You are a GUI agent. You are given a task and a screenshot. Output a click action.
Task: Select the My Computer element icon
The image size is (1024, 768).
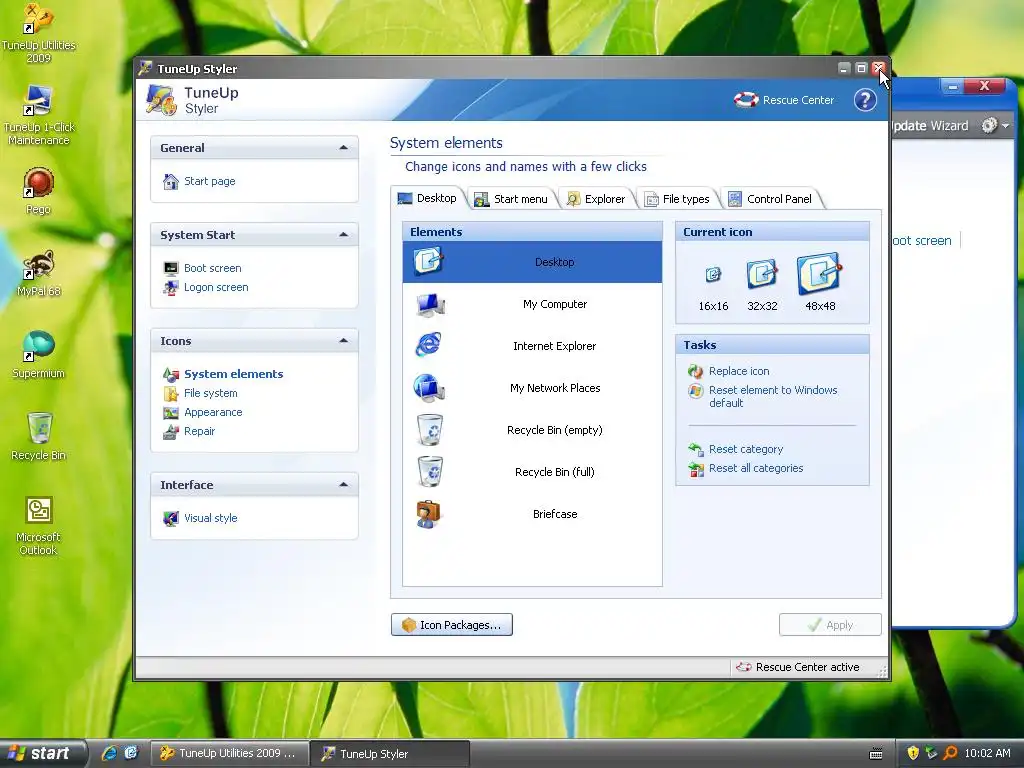point(430,304)
